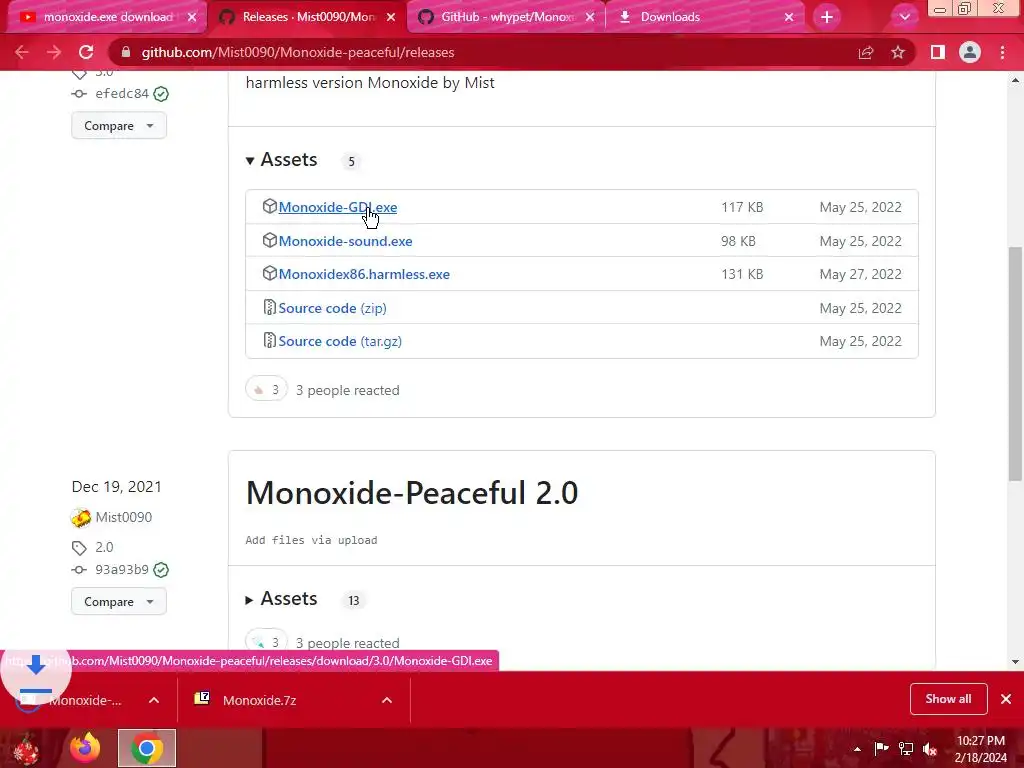This screenshot has width=1024, height=768.
Task: Click the zip file icon beside Source code (zip)
Action: [269, 307]
